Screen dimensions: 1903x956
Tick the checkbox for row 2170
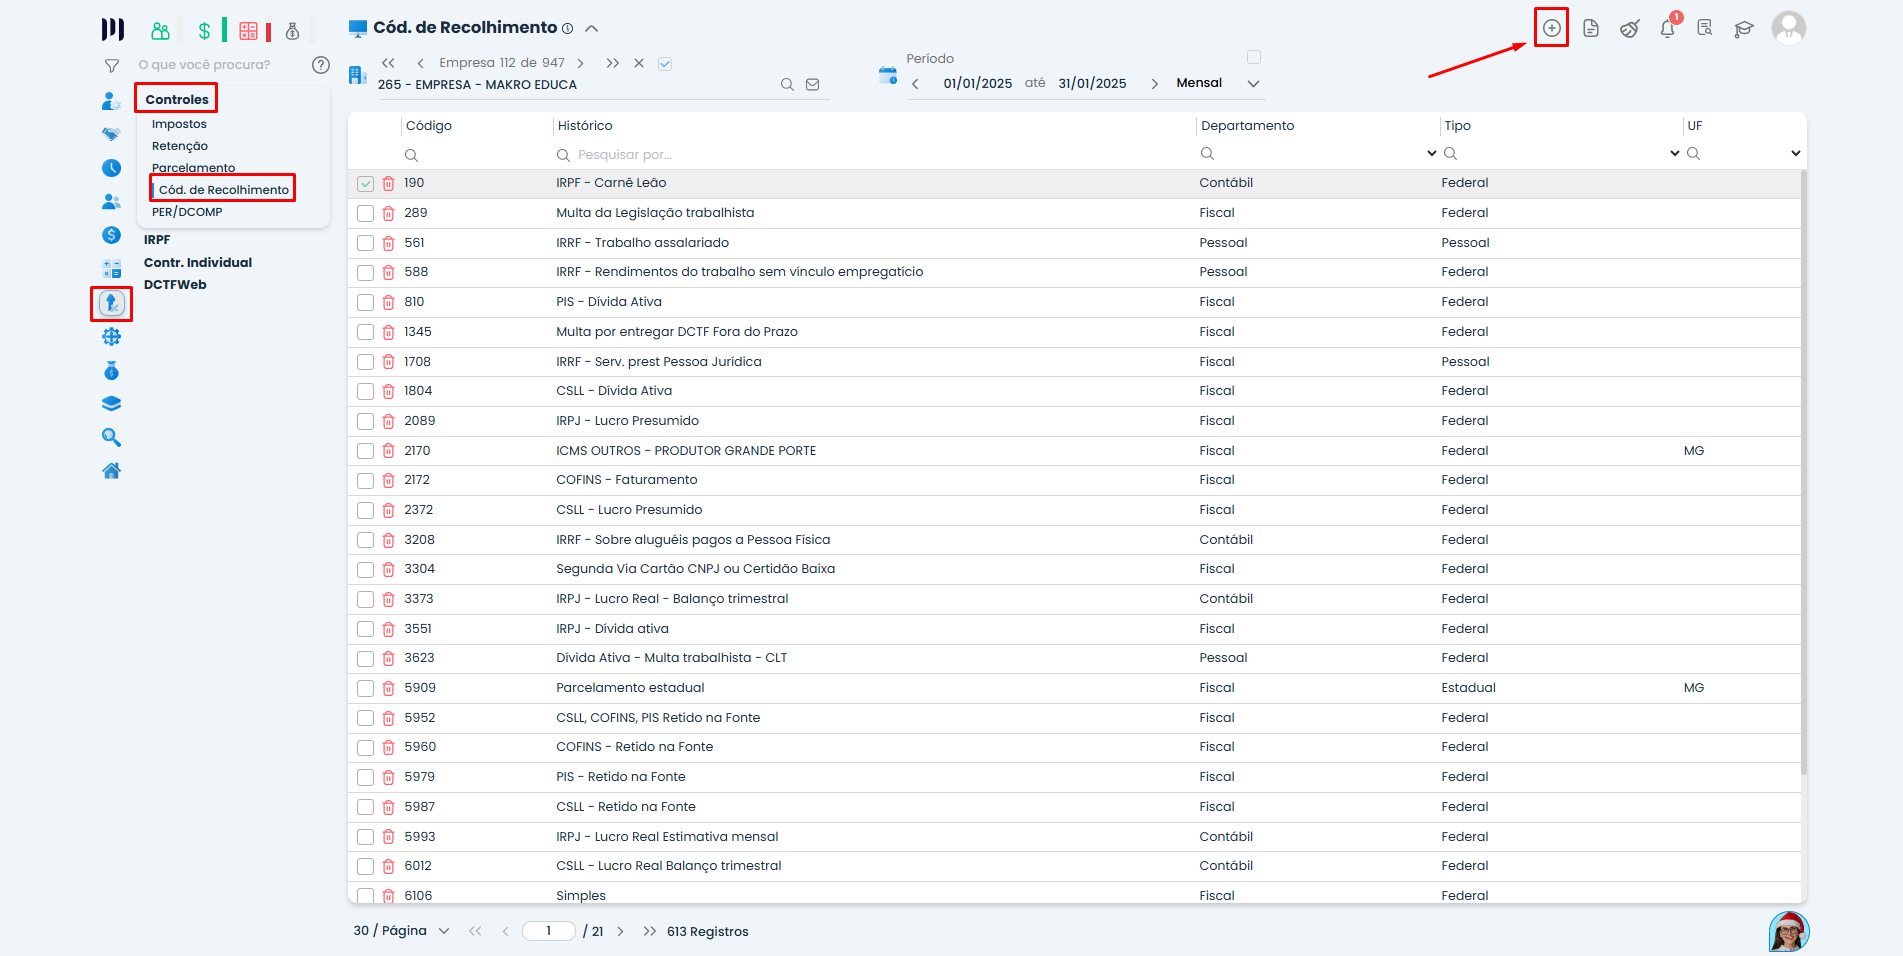click(365, 451)
